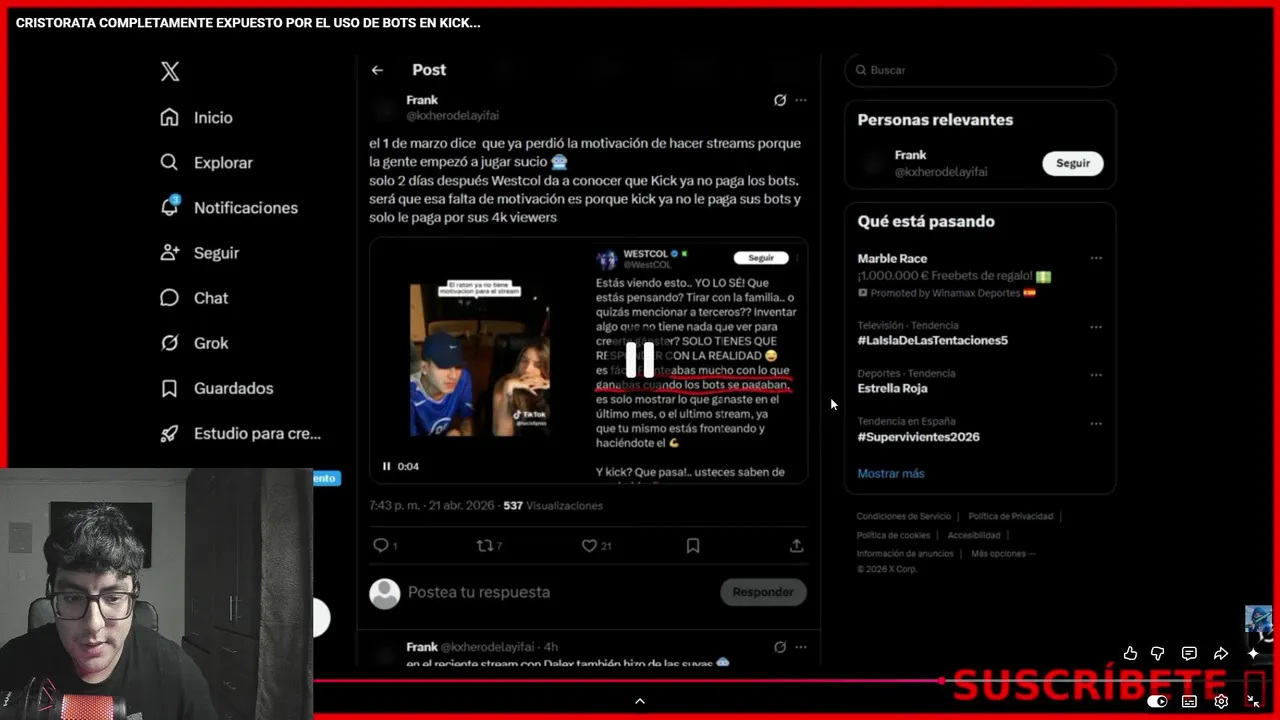The width and height of the screenshot is (1280, 720).
Task: Click the Postea tu respuesta field
Action: (479, 592)
